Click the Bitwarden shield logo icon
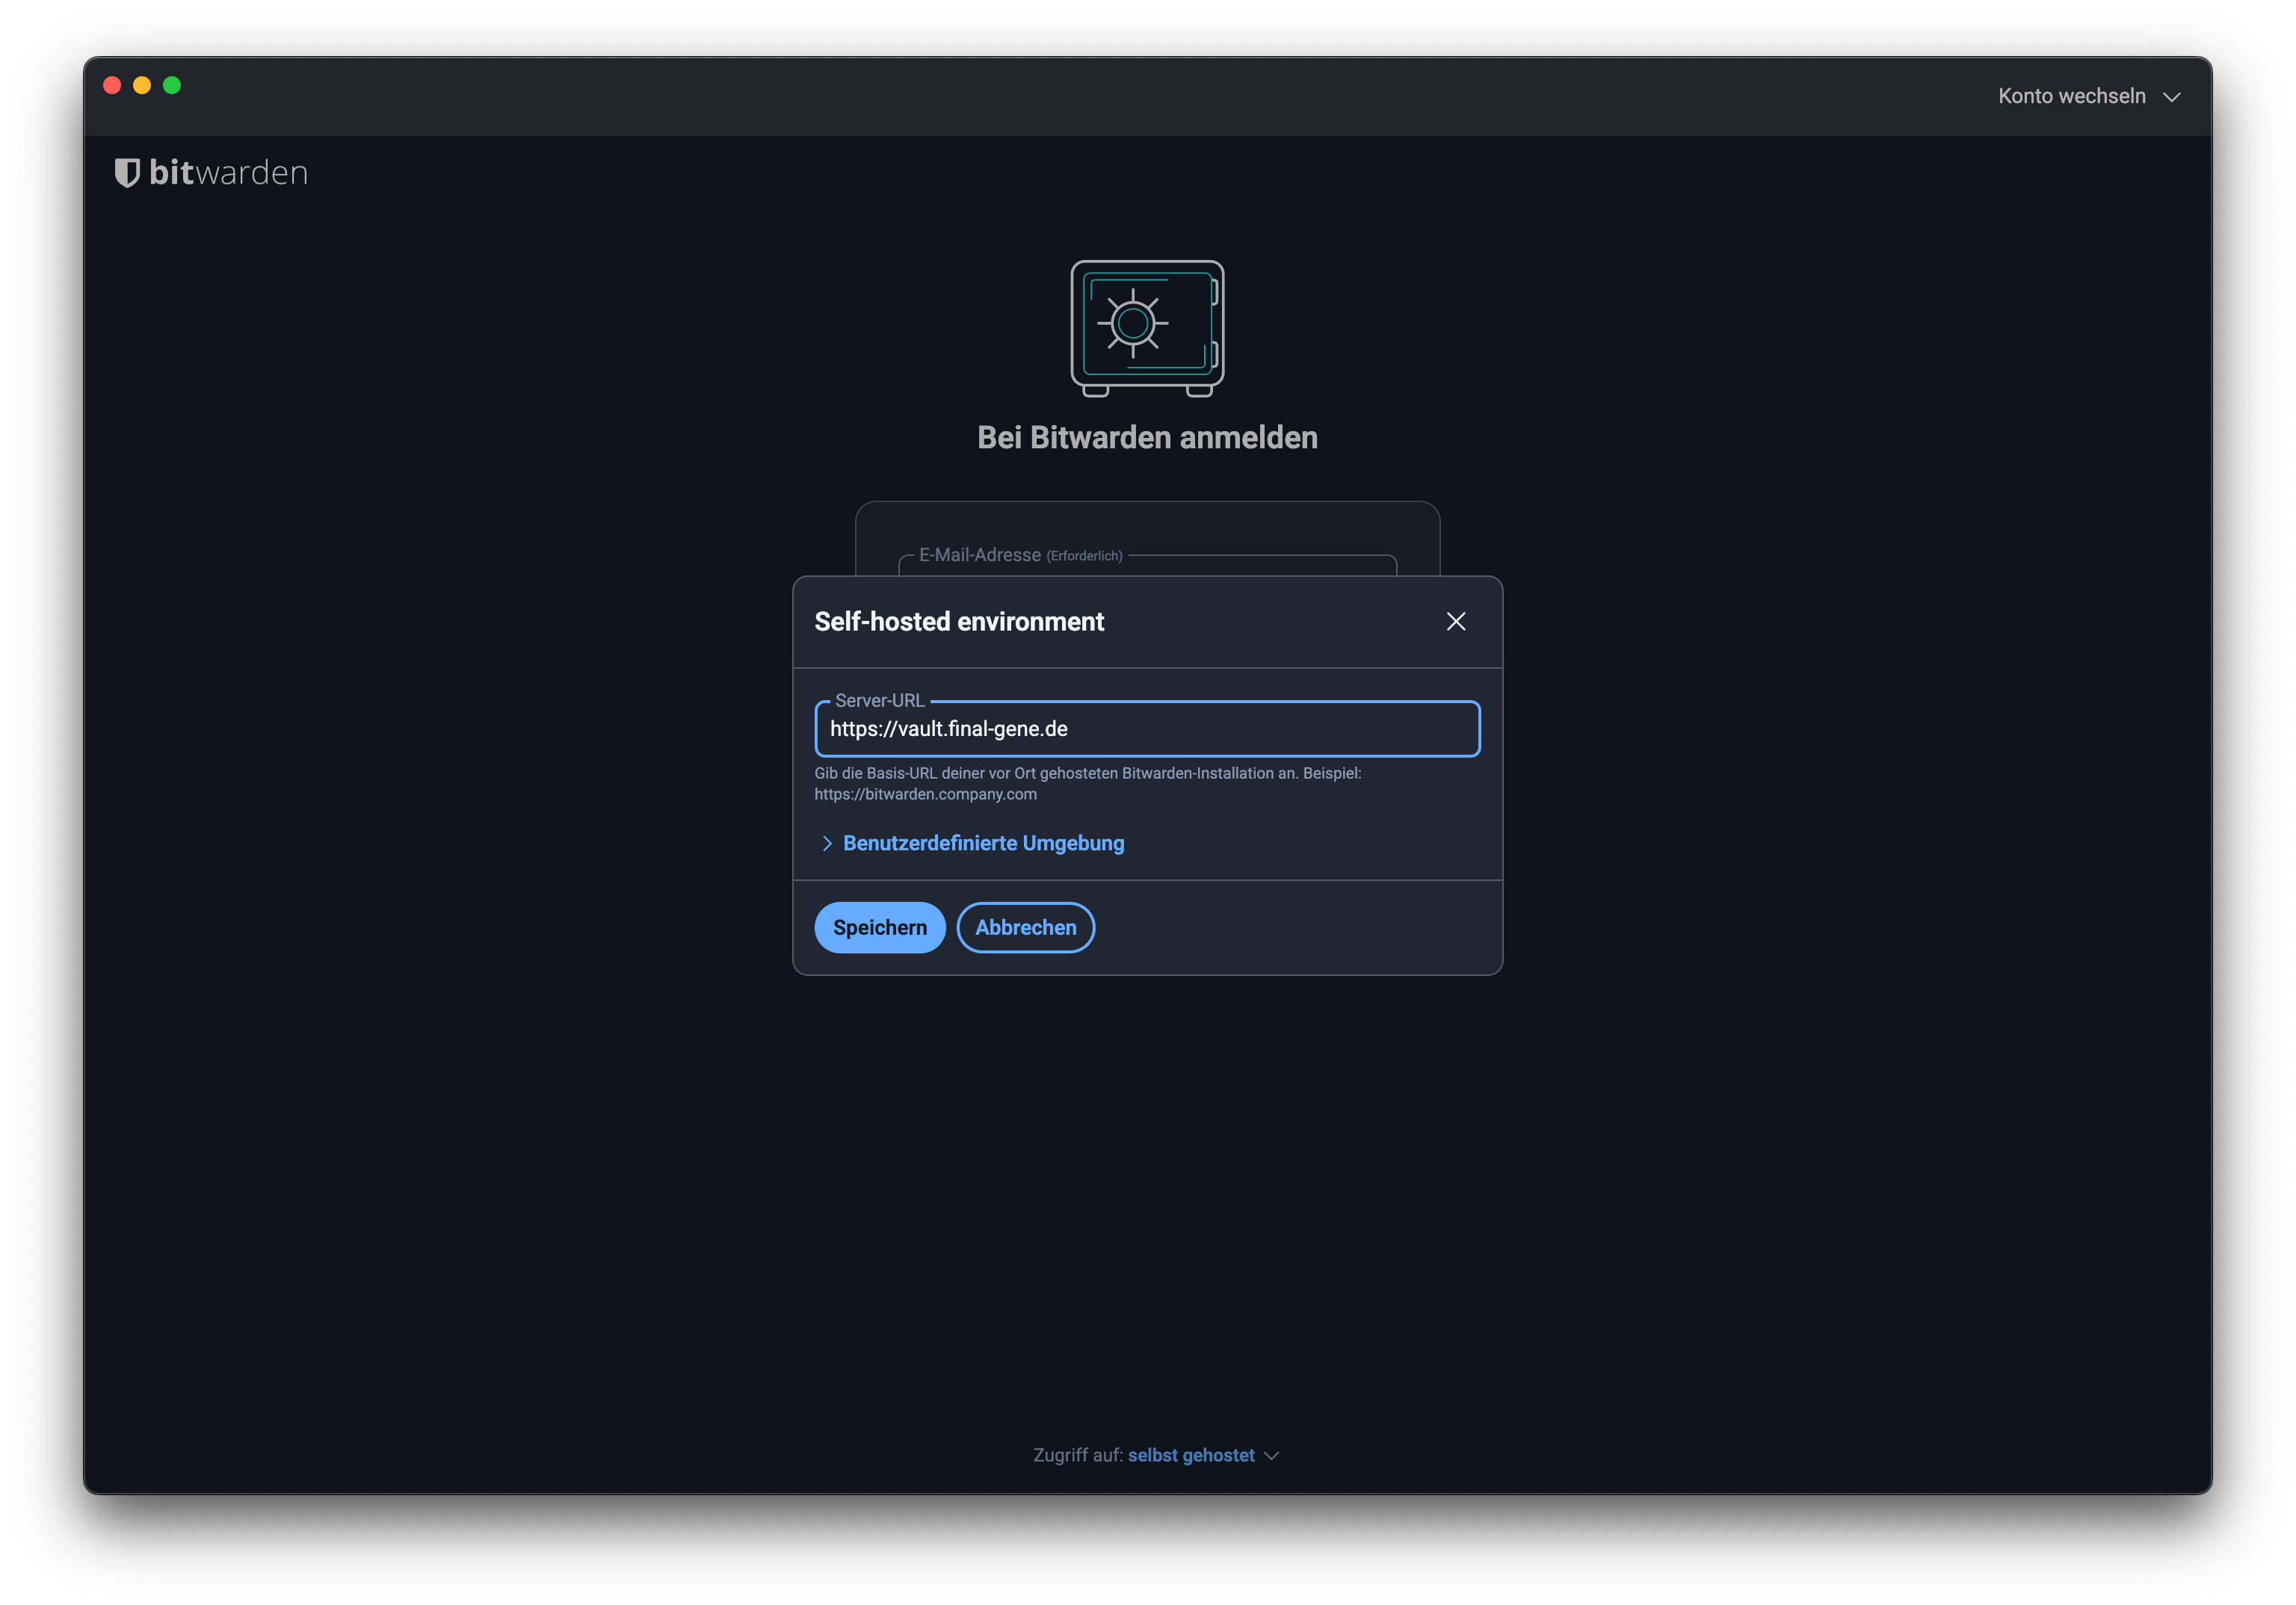The height and width of the screenshot is (1605, 2296). [x=127, y=173]
